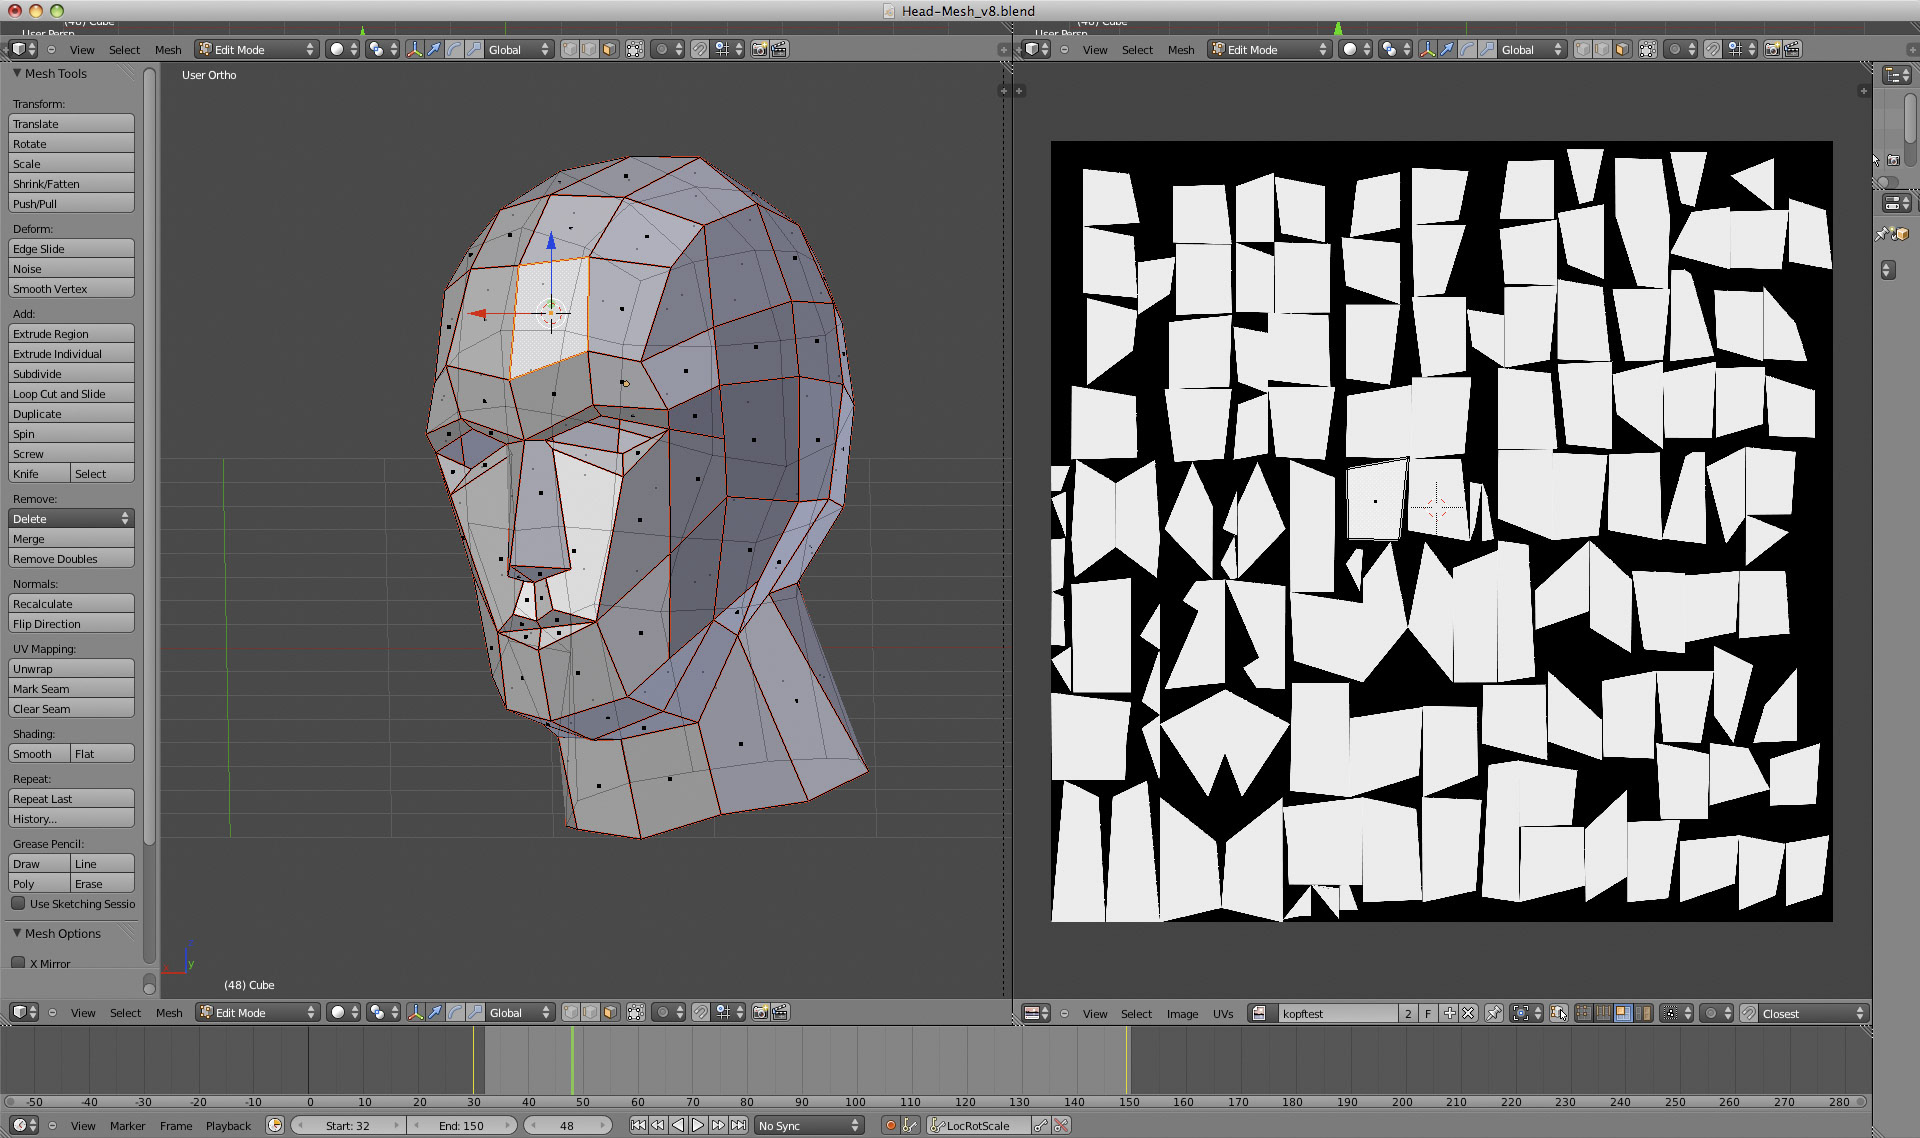Click Loop Cut and Slide

click(x=71, y=394)
